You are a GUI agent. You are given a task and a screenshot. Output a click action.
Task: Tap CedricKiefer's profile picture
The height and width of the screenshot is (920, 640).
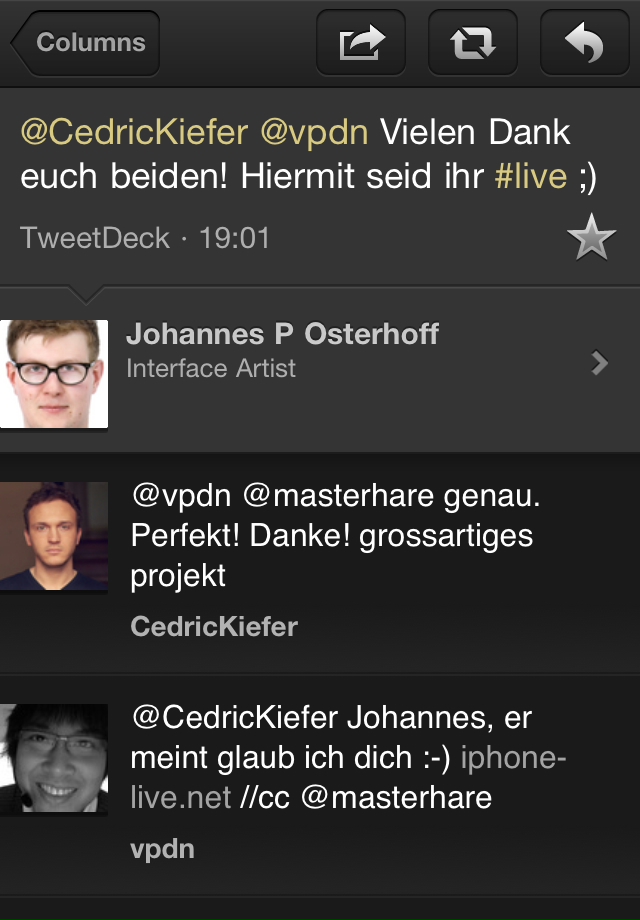click(x=54, y=535)
